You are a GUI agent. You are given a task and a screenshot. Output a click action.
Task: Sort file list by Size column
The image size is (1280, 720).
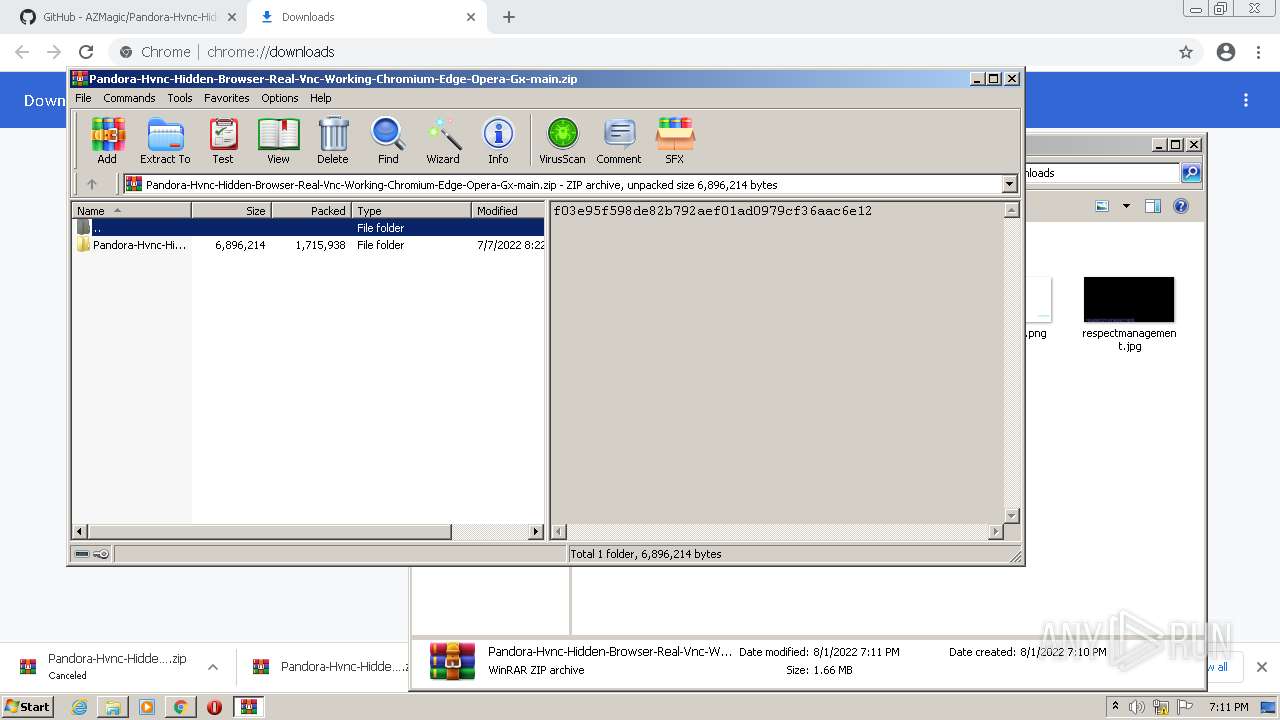coord(231,210)
